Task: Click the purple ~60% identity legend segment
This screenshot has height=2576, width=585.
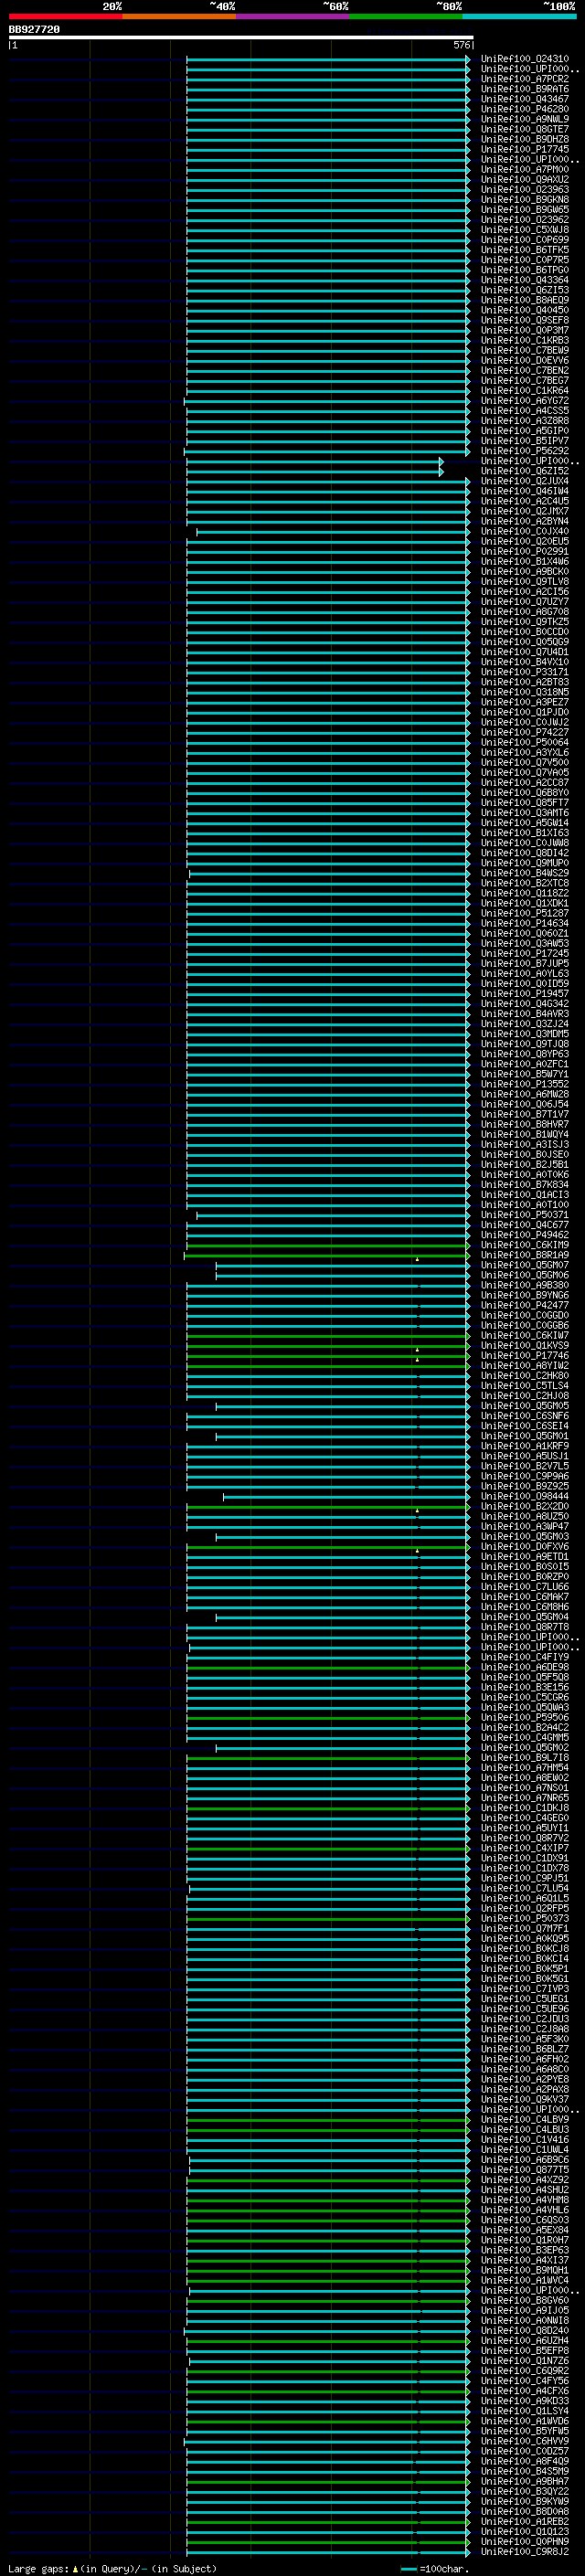Action: (x=293, y=16)
